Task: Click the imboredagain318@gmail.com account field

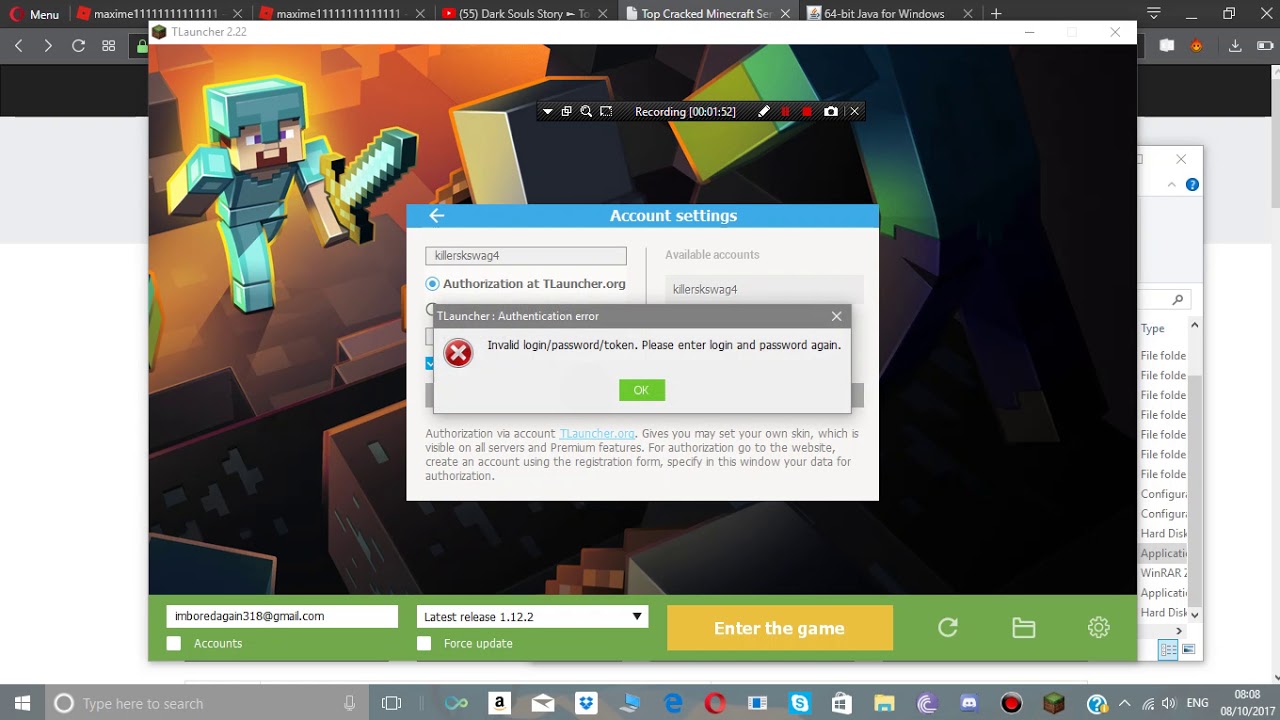Action: pos(282,616)
